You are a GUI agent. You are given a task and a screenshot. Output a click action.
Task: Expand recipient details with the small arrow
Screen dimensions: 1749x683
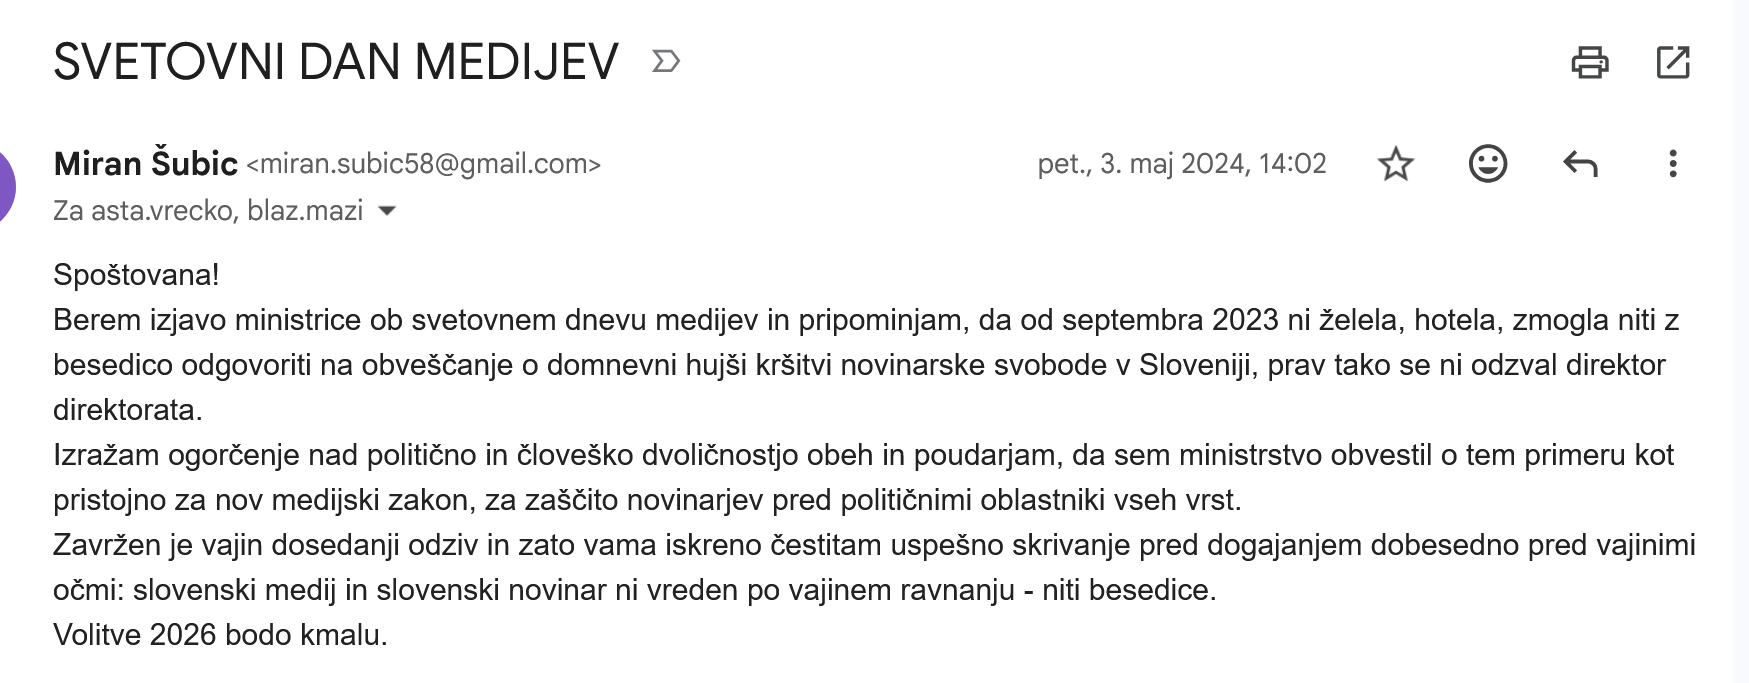(386, 211)
